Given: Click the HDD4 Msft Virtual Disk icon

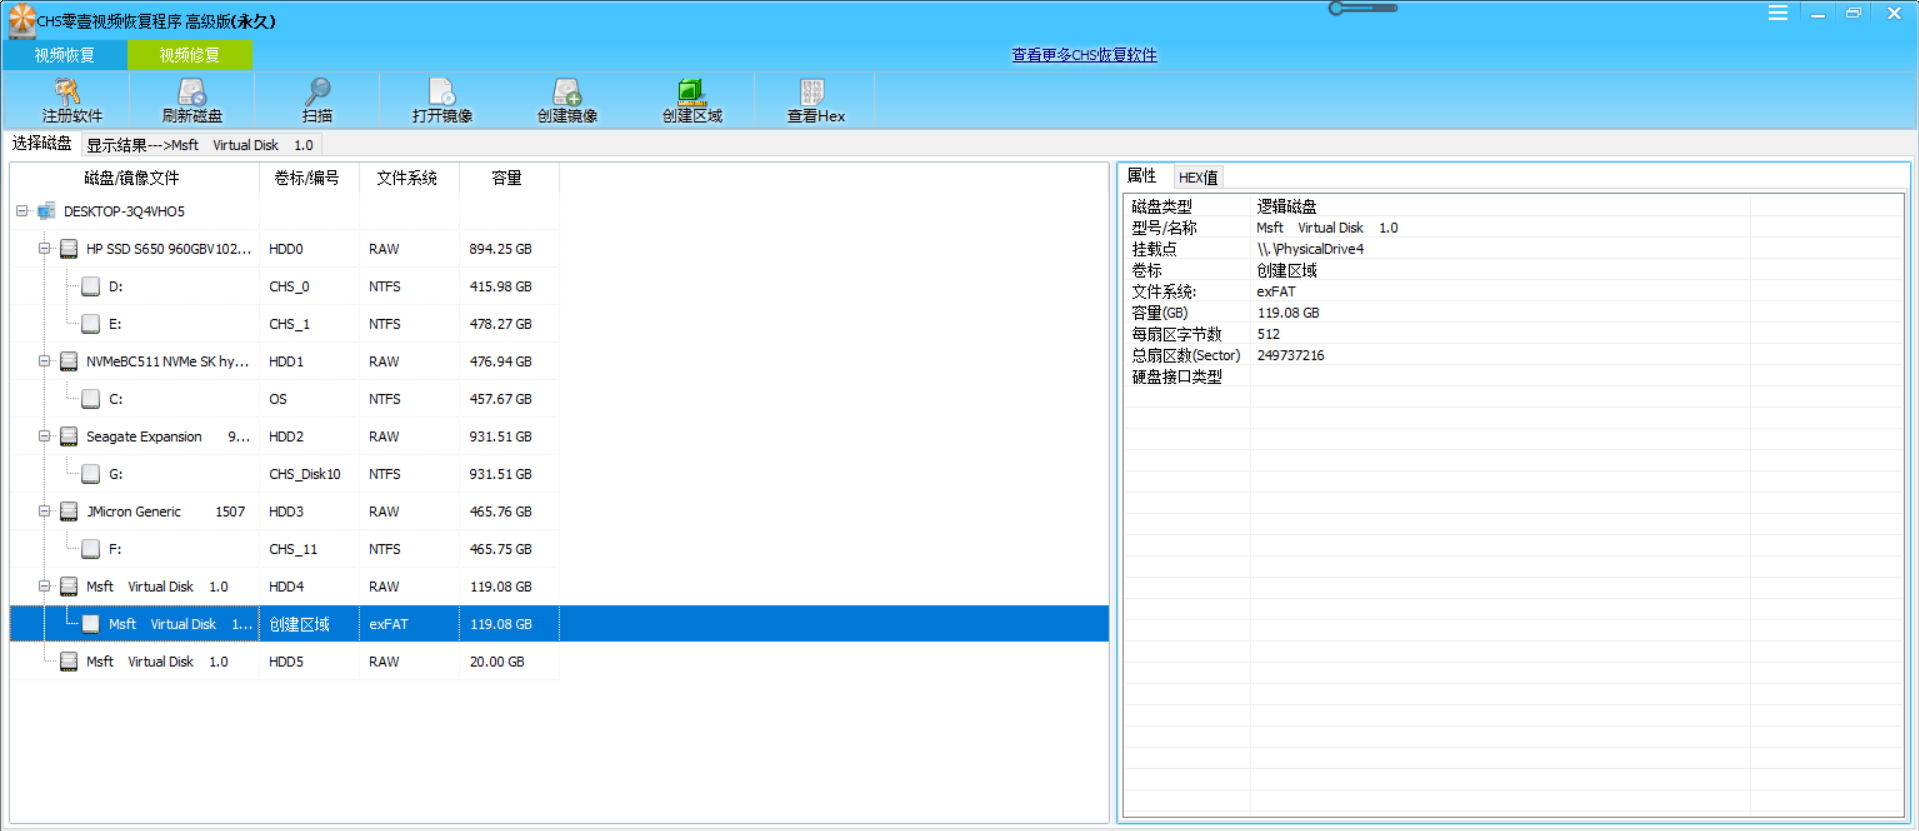Looking at the screenshot, I should (69, 586).
